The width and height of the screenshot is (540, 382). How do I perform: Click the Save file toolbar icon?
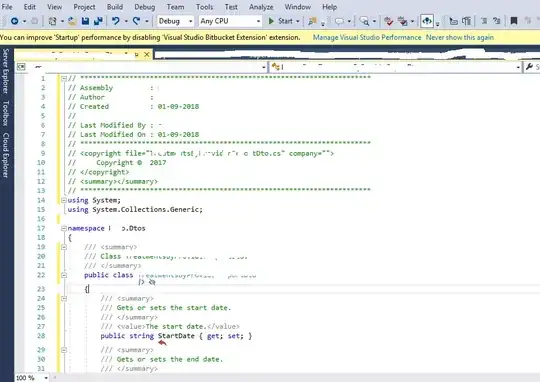(85, 21)
